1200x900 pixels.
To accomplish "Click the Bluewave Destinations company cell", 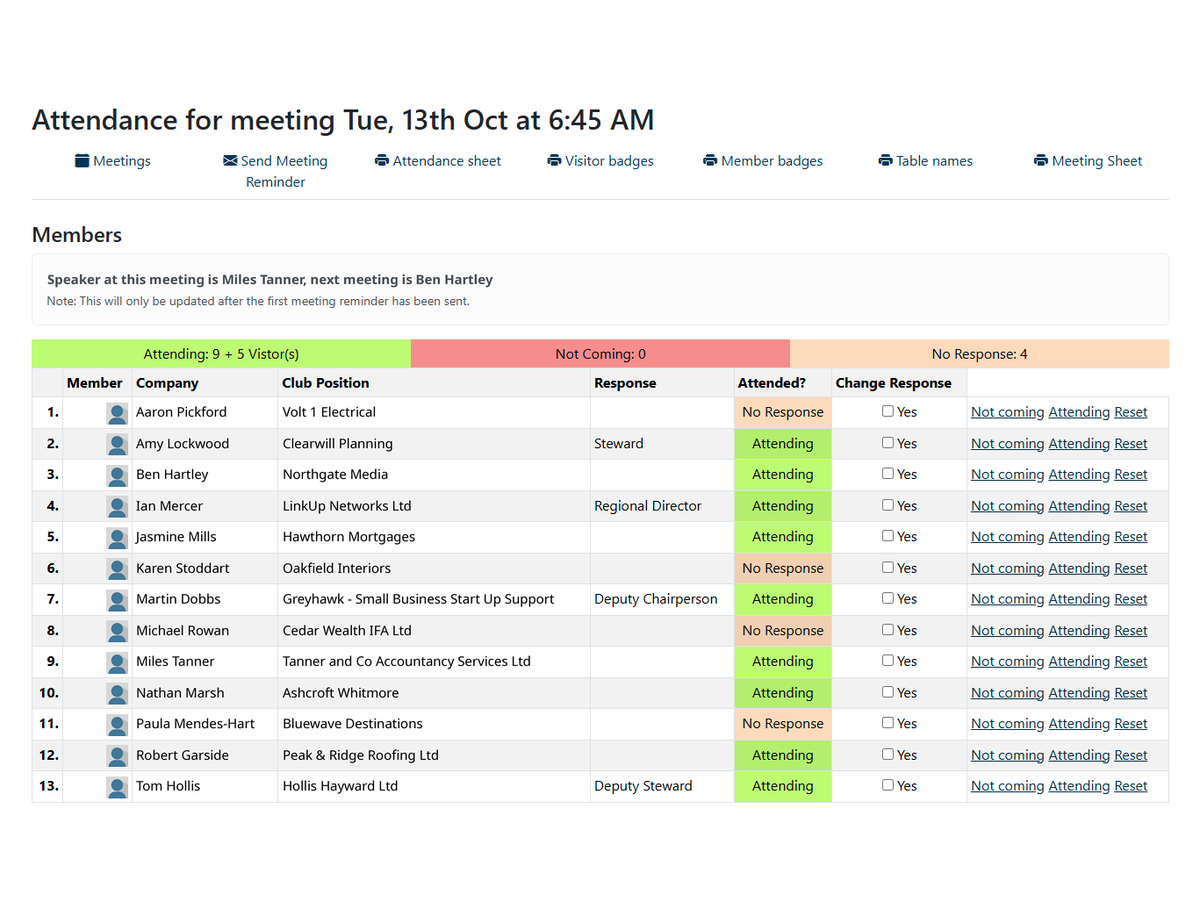I will [x=434, y=724].
